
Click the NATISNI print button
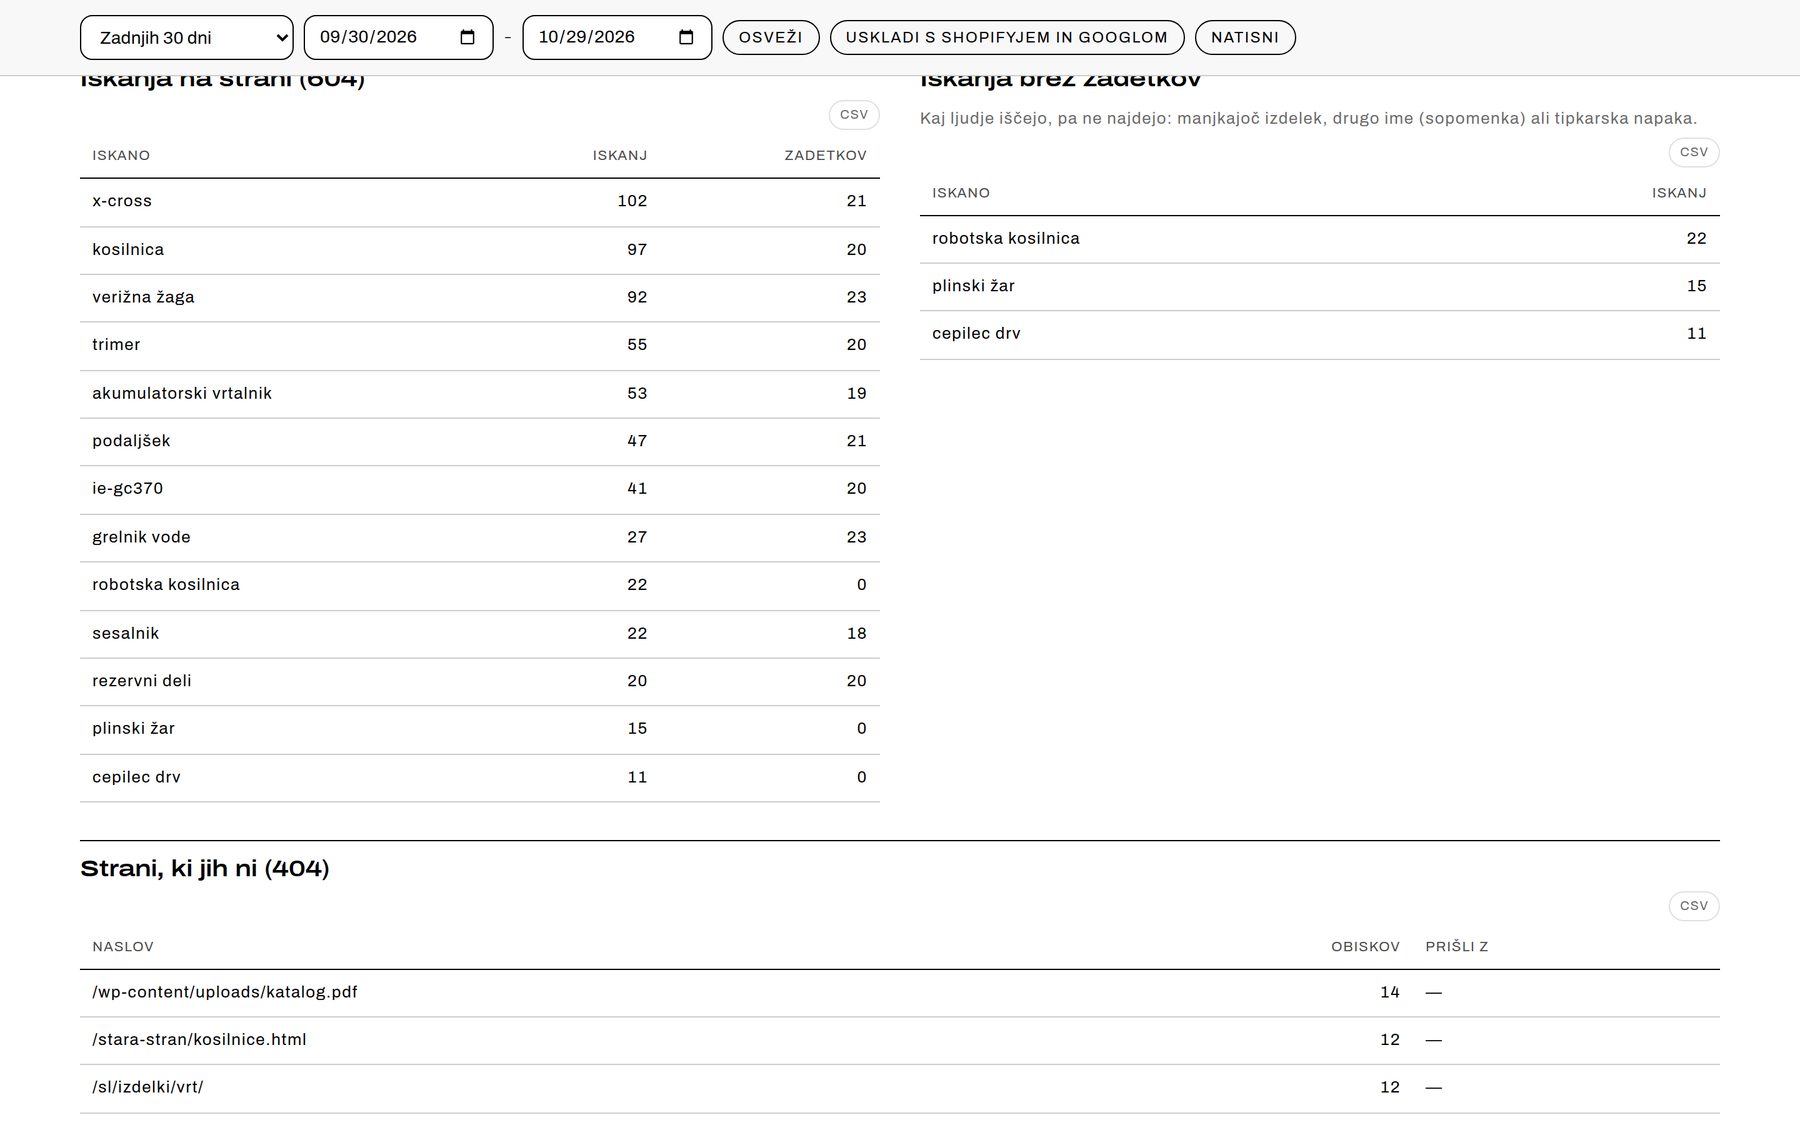1245,38
